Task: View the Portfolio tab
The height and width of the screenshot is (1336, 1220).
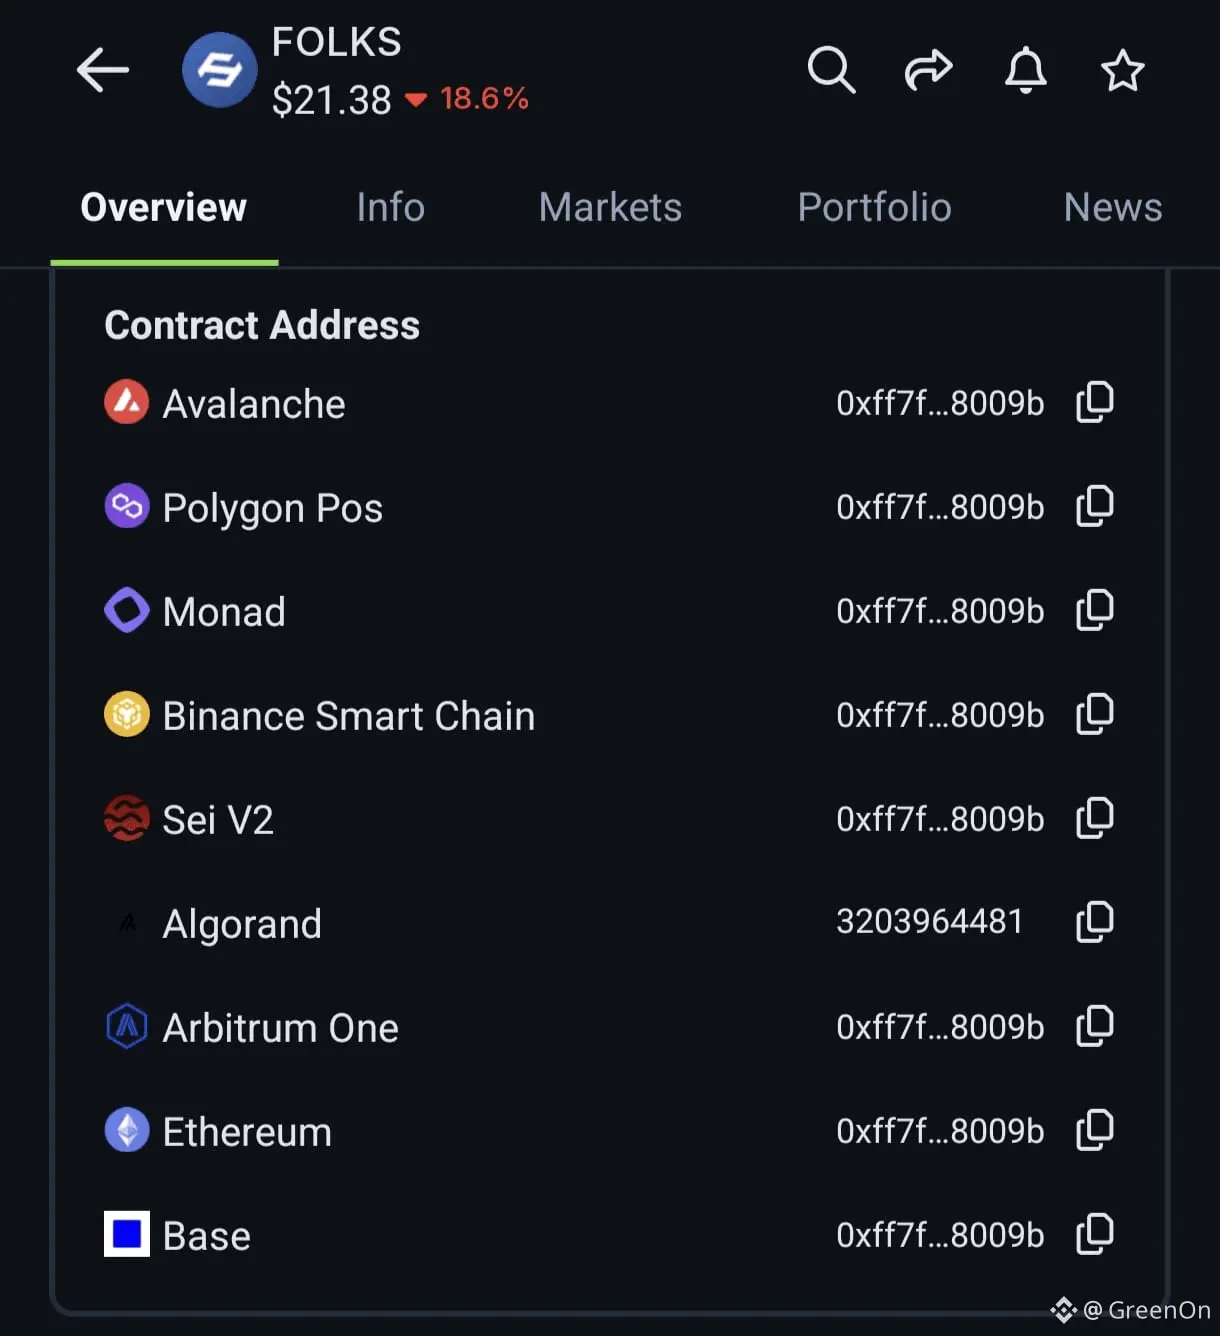Action: pos(874,208)
